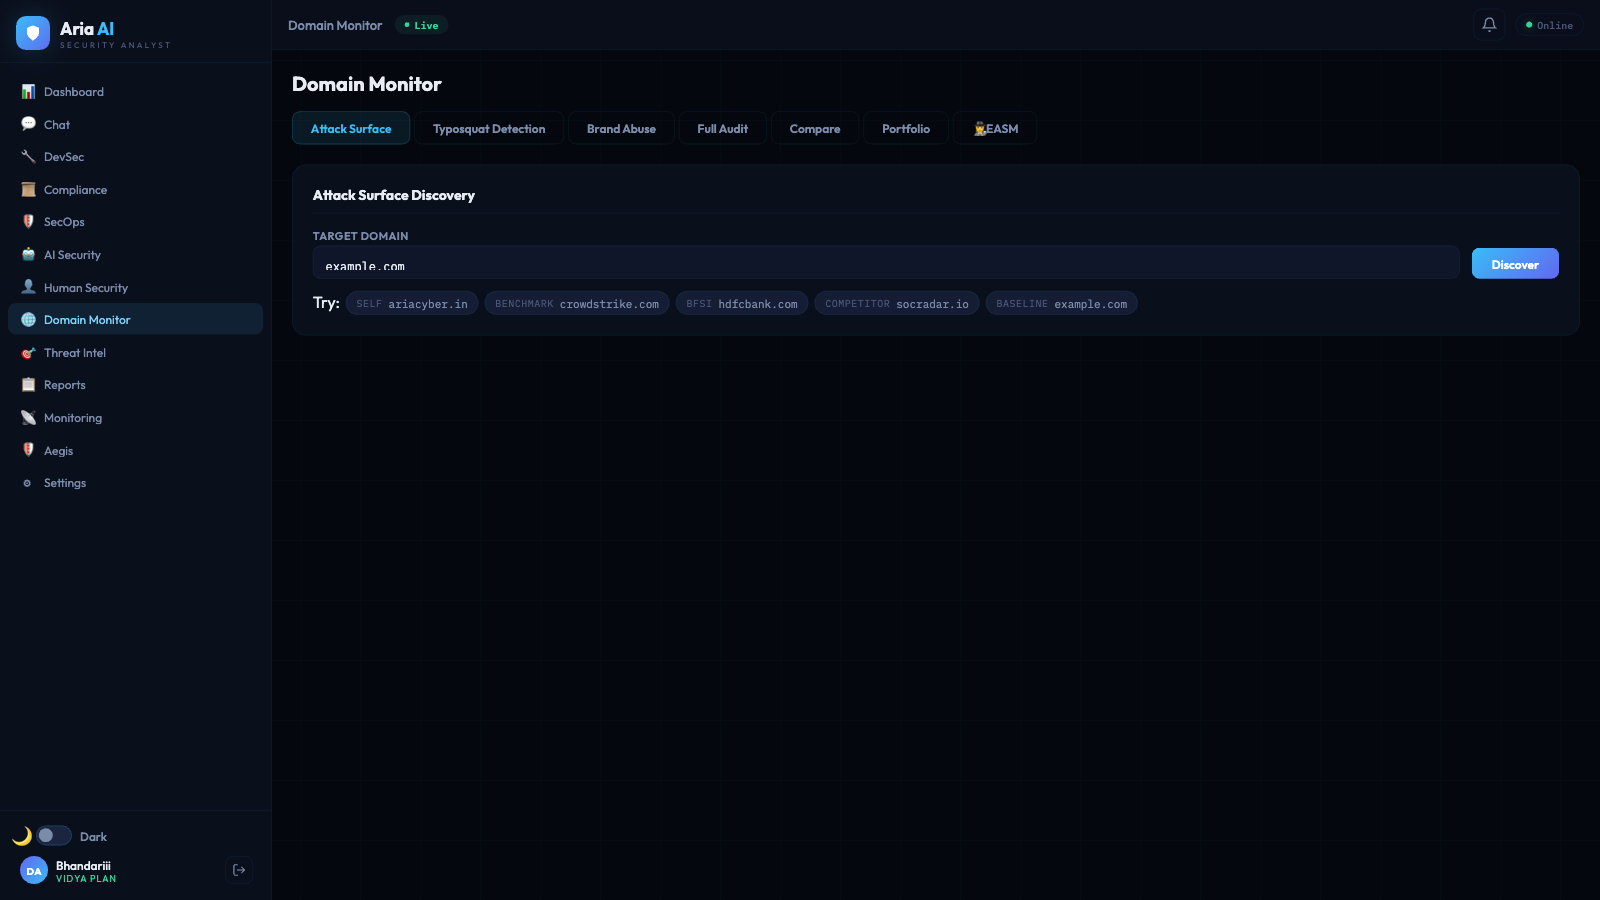
Task: Open the Brand Abuse tab
Action: coord(621,128)
